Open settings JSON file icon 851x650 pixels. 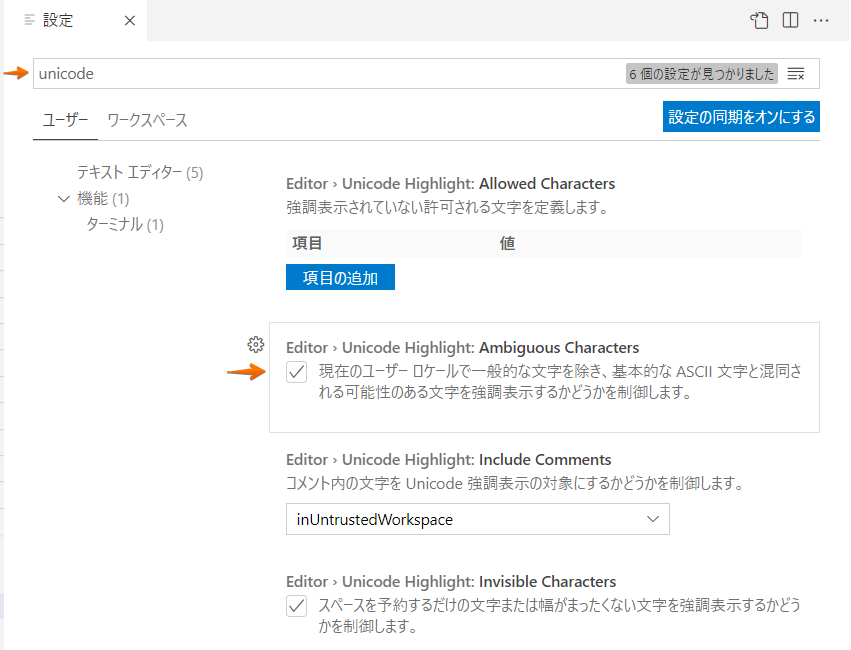(x=760, y=20)
